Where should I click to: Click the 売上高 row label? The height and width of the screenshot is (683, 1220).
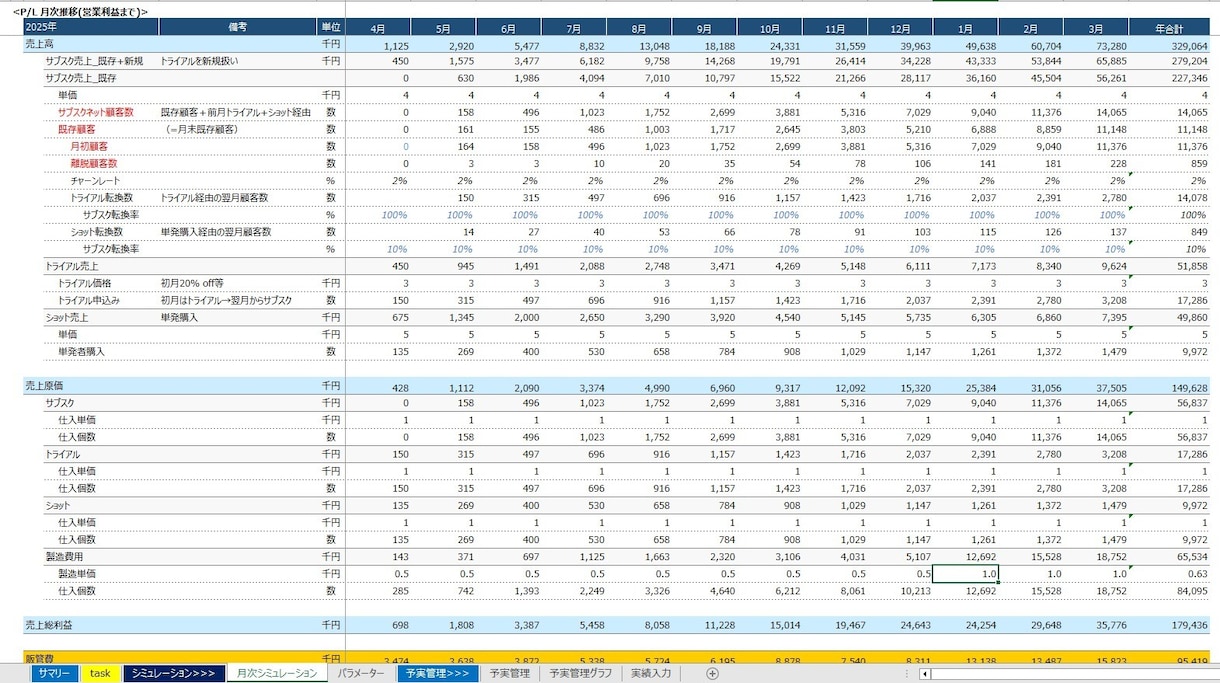pos(40,45)
